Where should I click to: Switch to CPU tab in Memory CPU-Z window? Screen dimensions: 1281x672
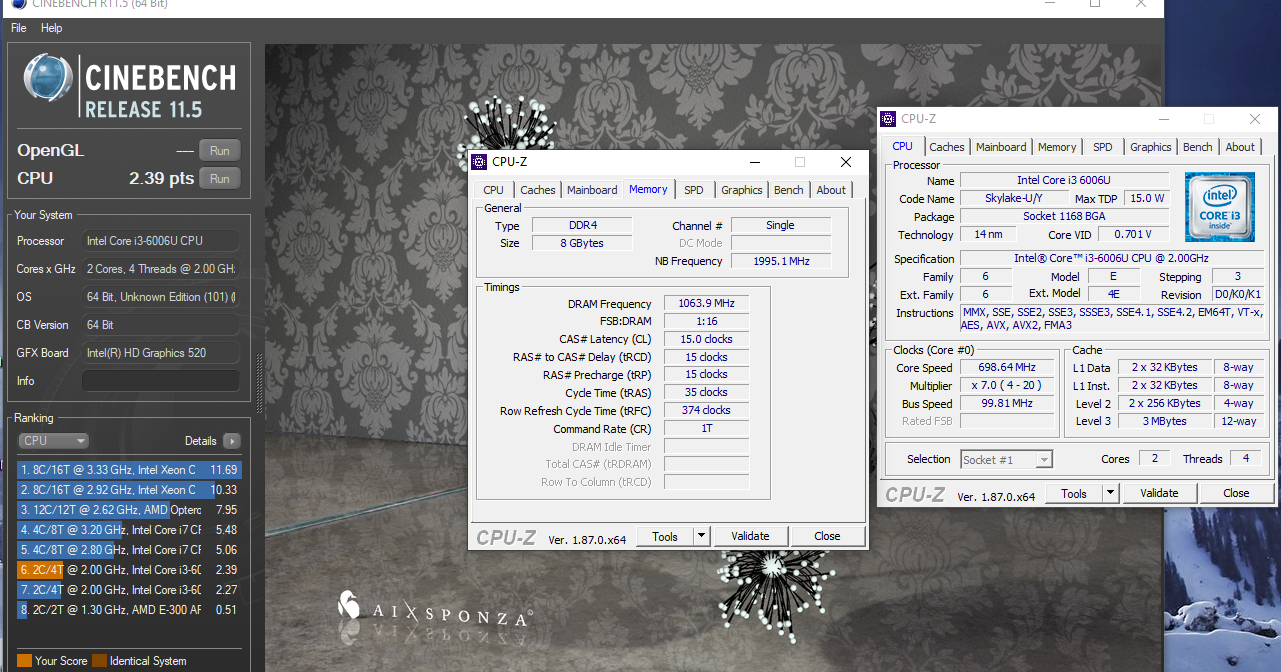tap(493, 190)
